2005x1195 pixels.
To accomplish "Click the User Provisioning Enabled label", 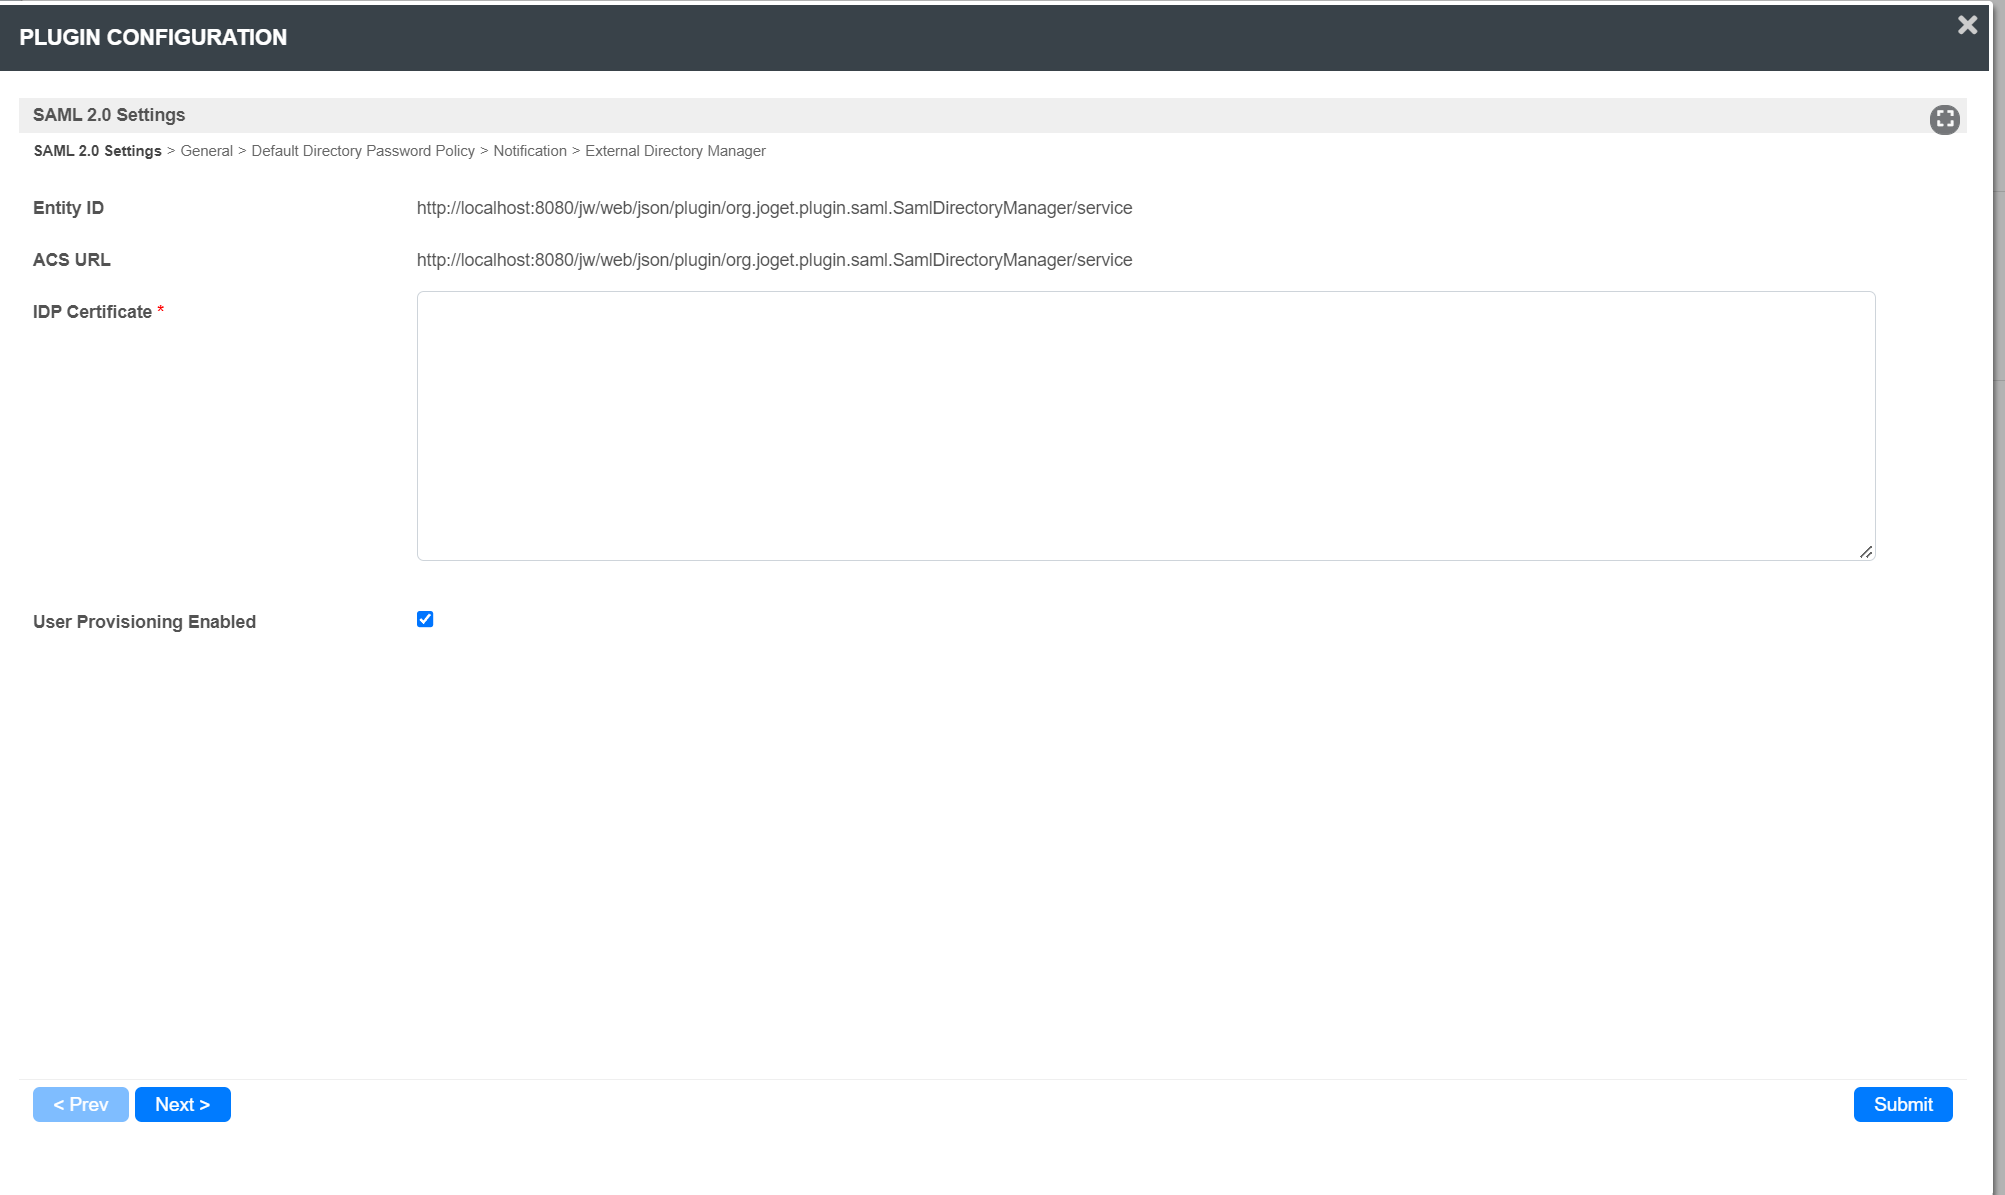I will [x=144, y=622].
